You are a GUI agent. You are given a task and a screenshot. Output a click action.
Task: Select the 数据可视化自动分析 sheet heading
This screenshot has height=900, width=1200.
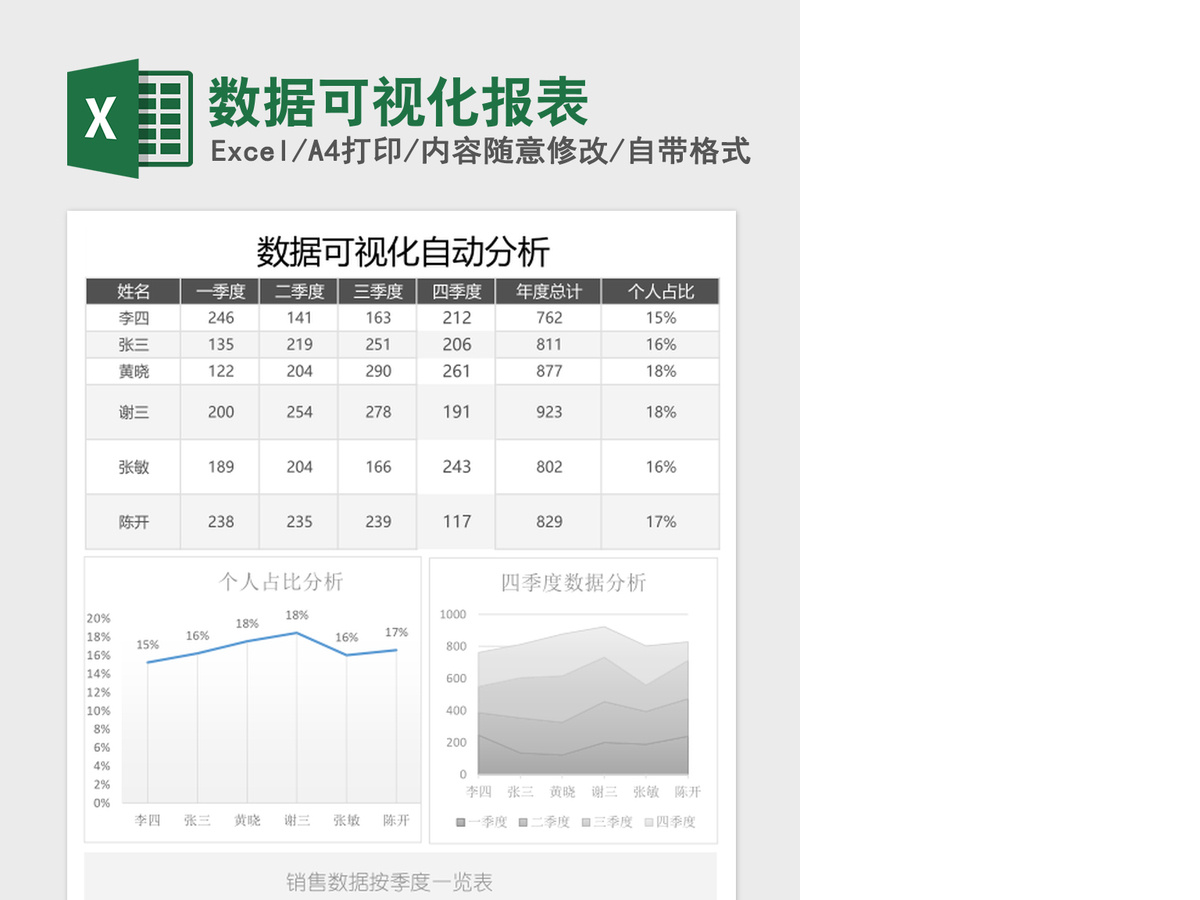click(403, 251)
